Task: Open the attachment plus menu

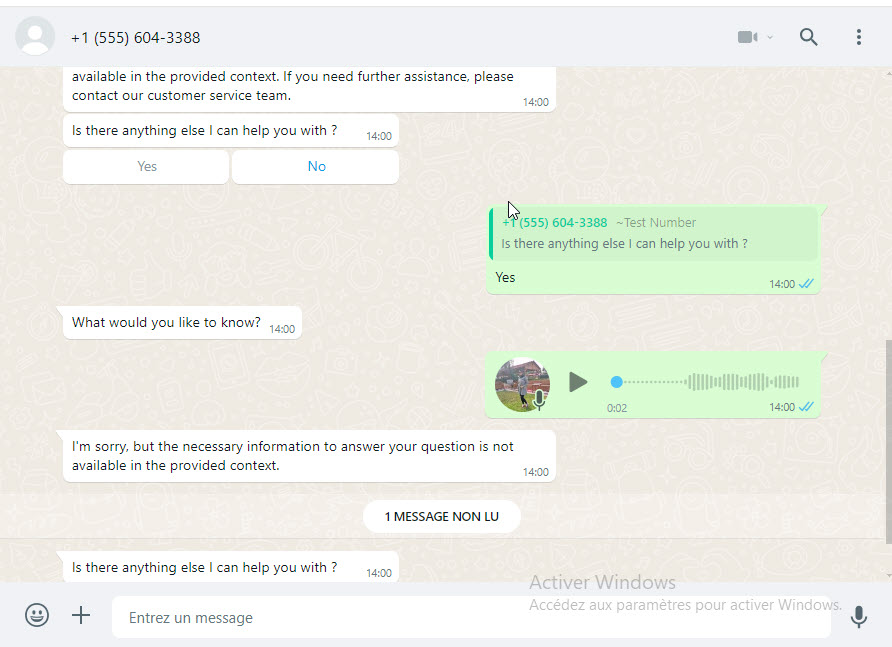Action: [81, 615]
